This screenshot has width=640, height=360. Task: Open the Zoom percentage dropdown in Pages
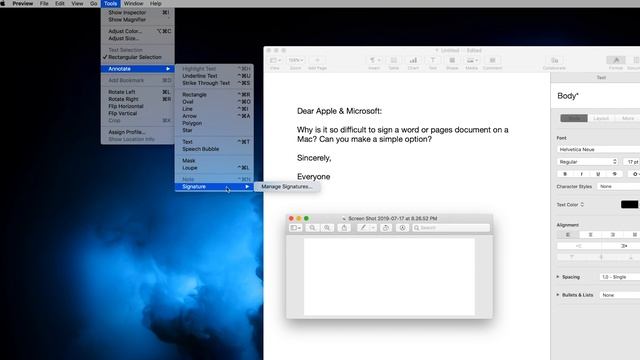pos(296,60)
